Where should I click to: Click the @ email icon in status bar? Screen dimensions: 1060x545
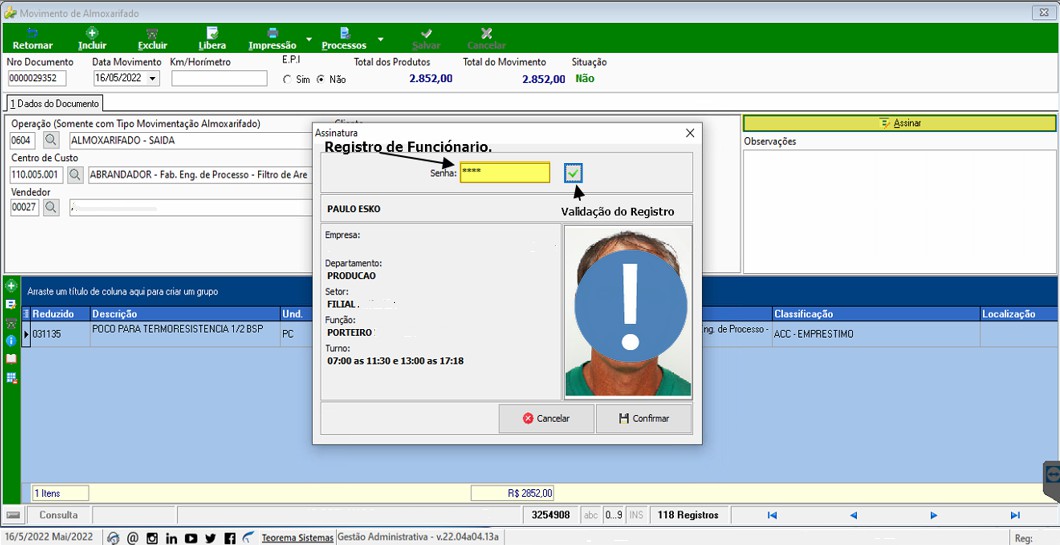[132, 538]
